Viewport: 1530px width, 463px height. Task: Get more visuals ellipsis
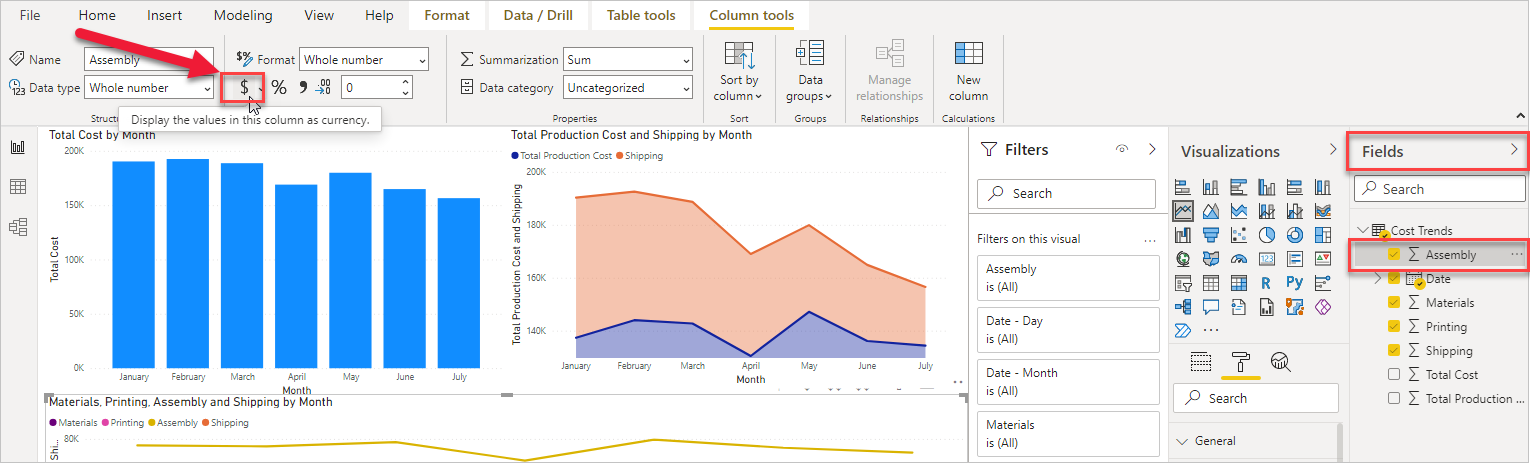pyautogui.click(x=1211, y=331)
